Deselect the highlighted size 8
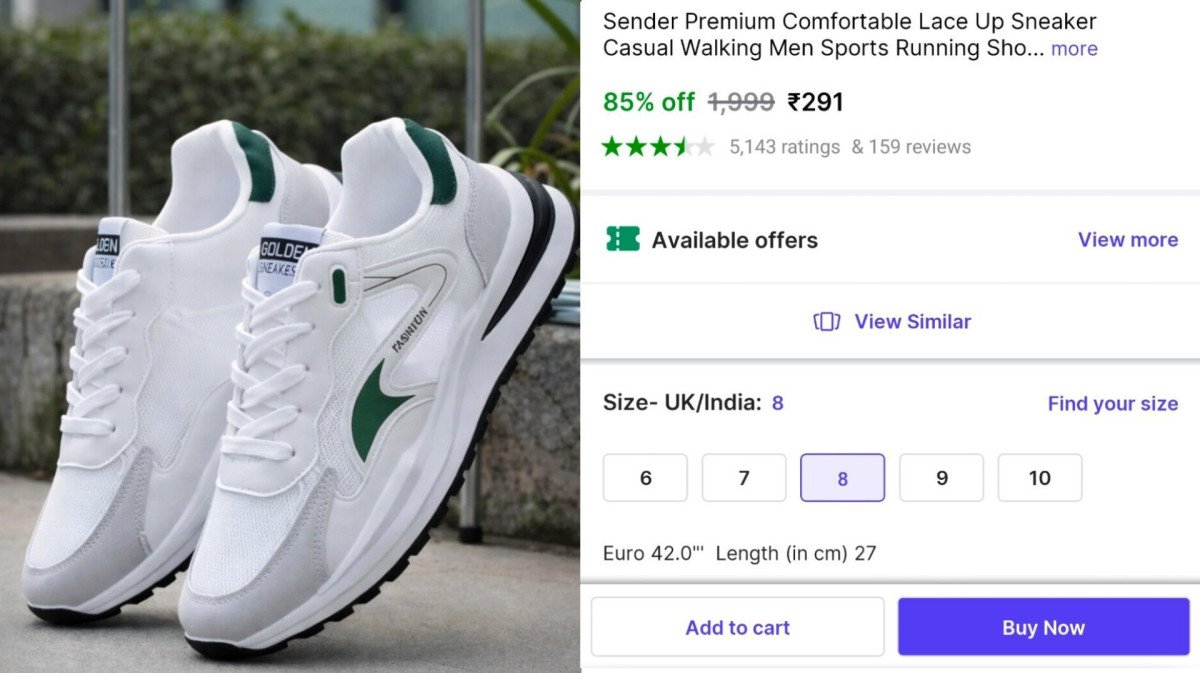 pyautogui.click(x=842, y=477)
